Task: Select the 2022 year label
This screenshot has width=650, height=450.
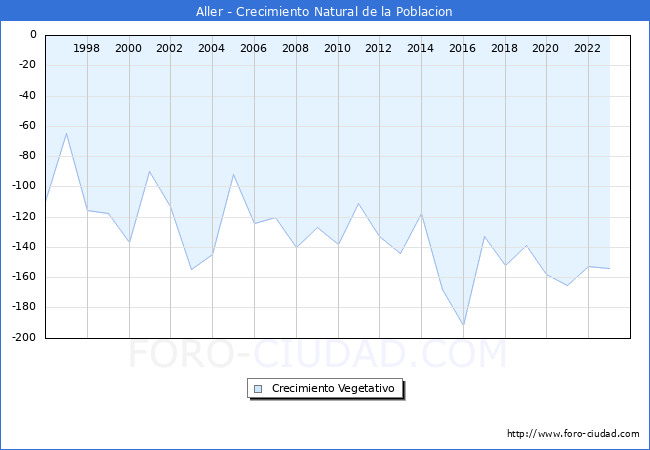Action: click(587, 48)
